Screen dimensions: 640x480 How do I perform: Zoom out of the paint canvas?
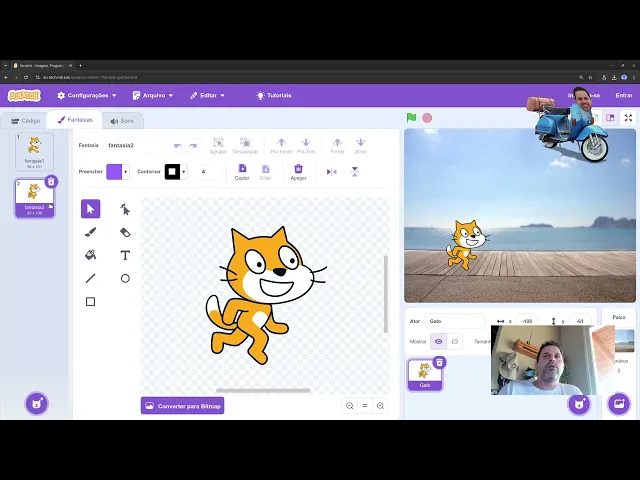pyautogui.click(x=349, y=406)
